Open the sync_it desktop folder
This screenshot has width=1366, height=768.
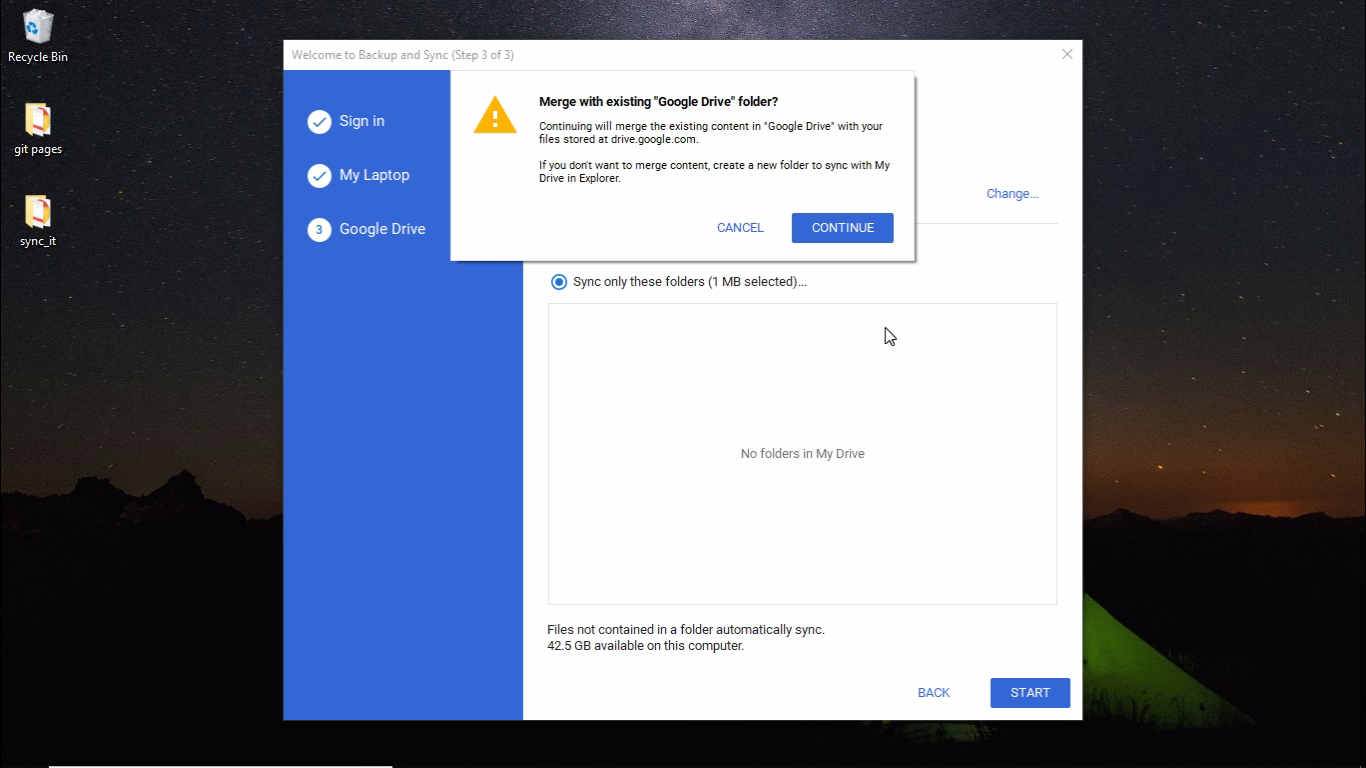37,212
